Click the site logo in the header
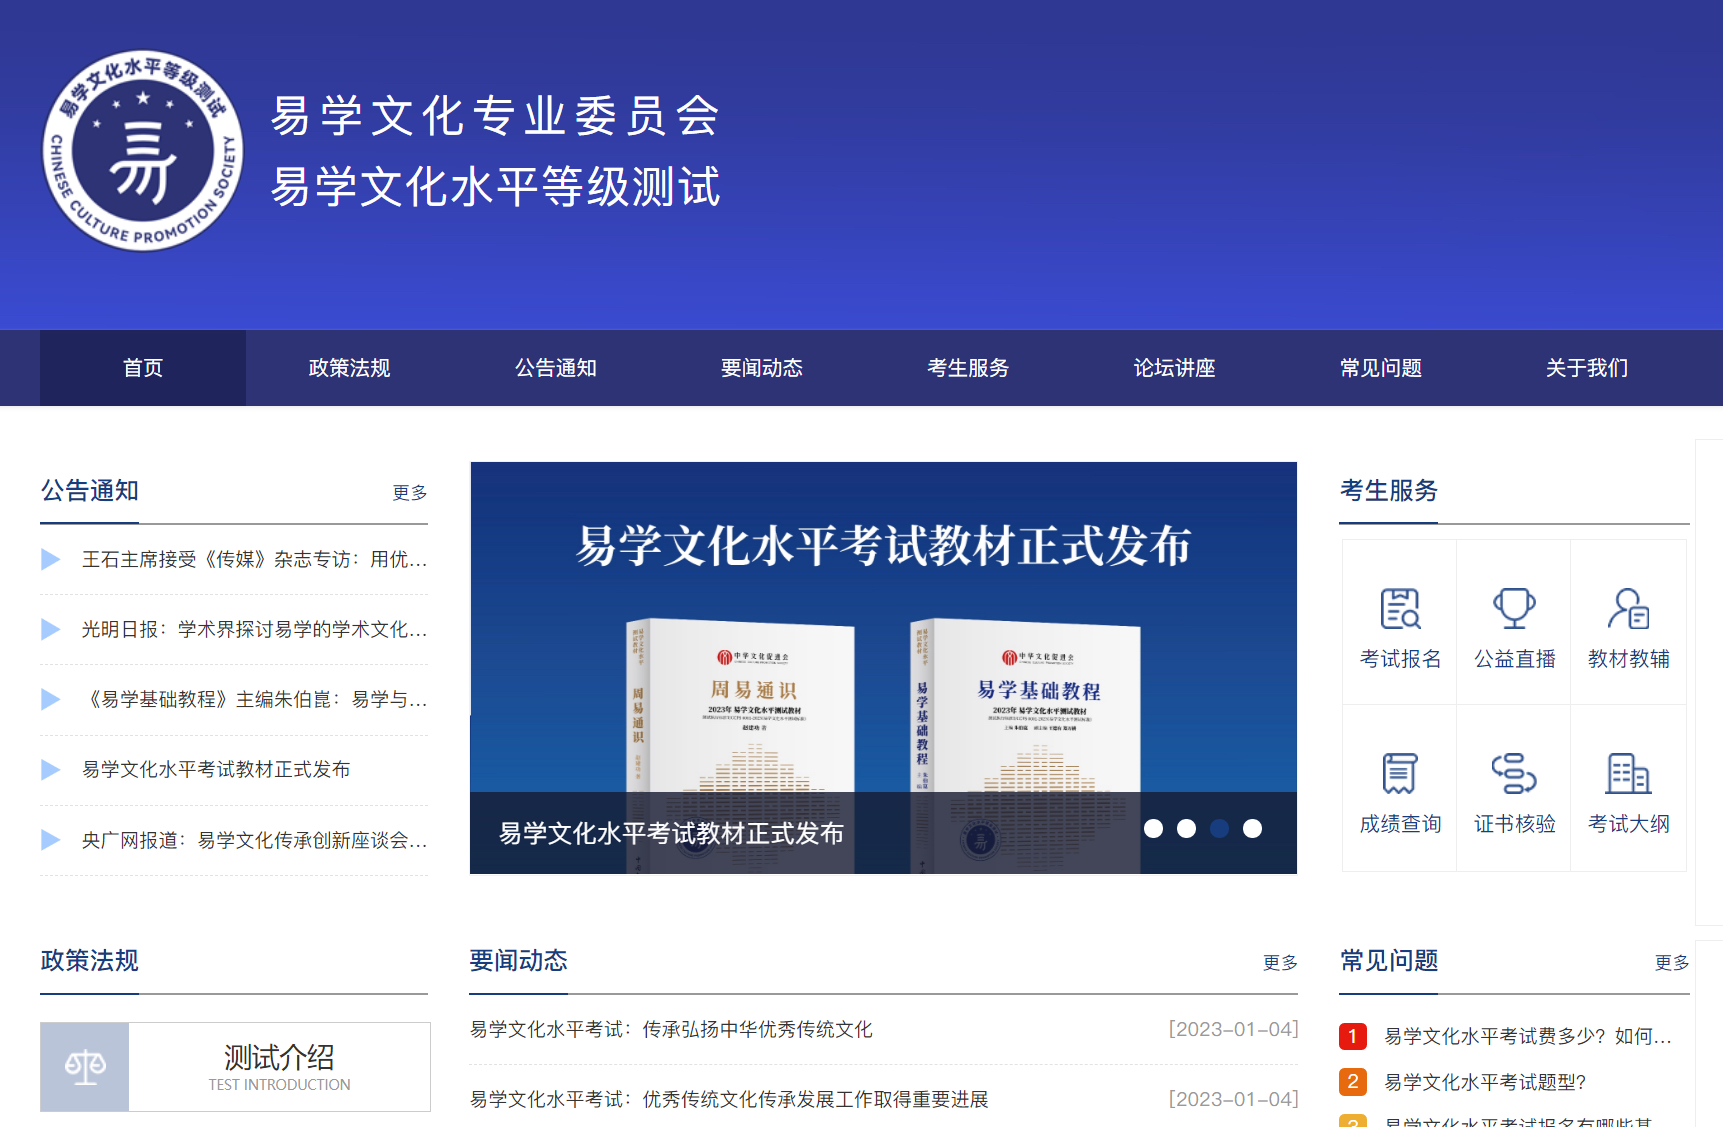Viewport: 1723px width, 1127px height. point(143,150)
